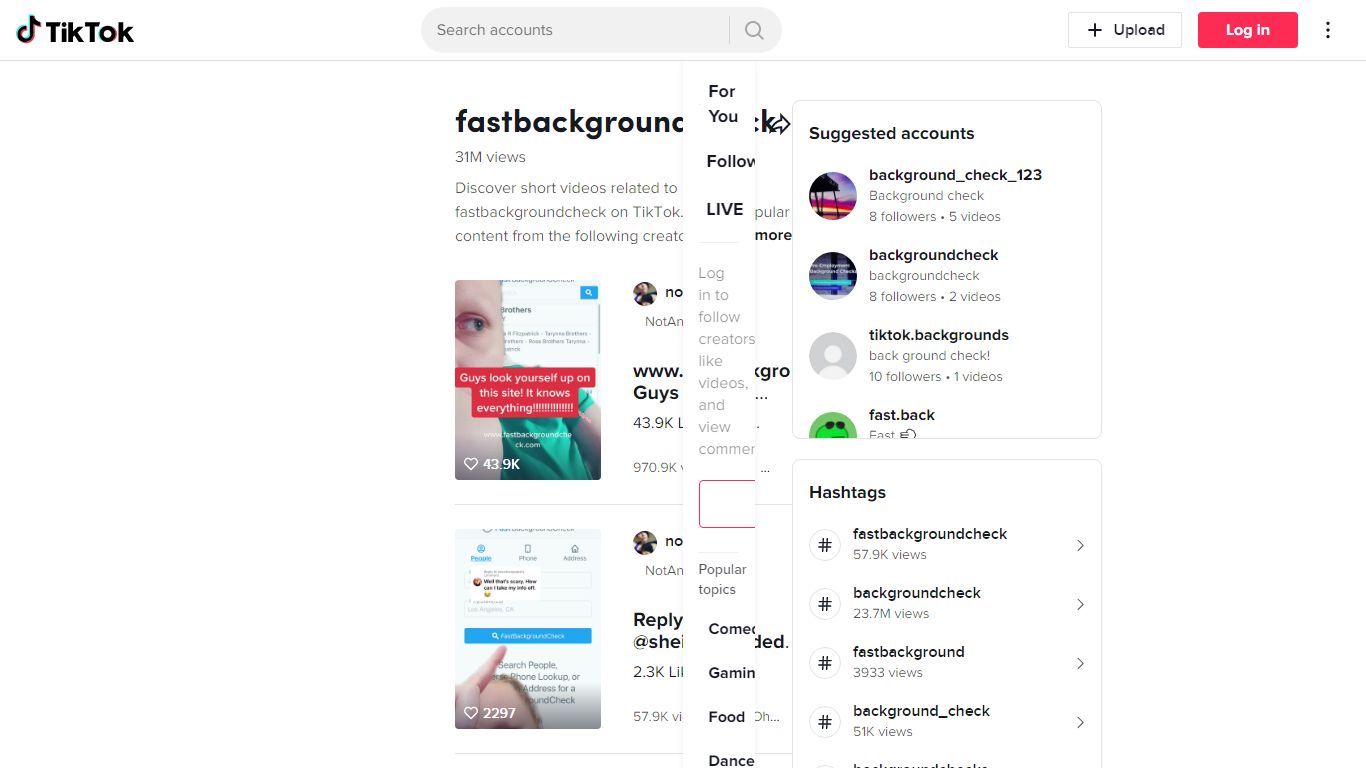The width and height of the screenshot is (1366, 768).
Task: Click heart icon on 2297 video thumbnail
Action: 471,713
